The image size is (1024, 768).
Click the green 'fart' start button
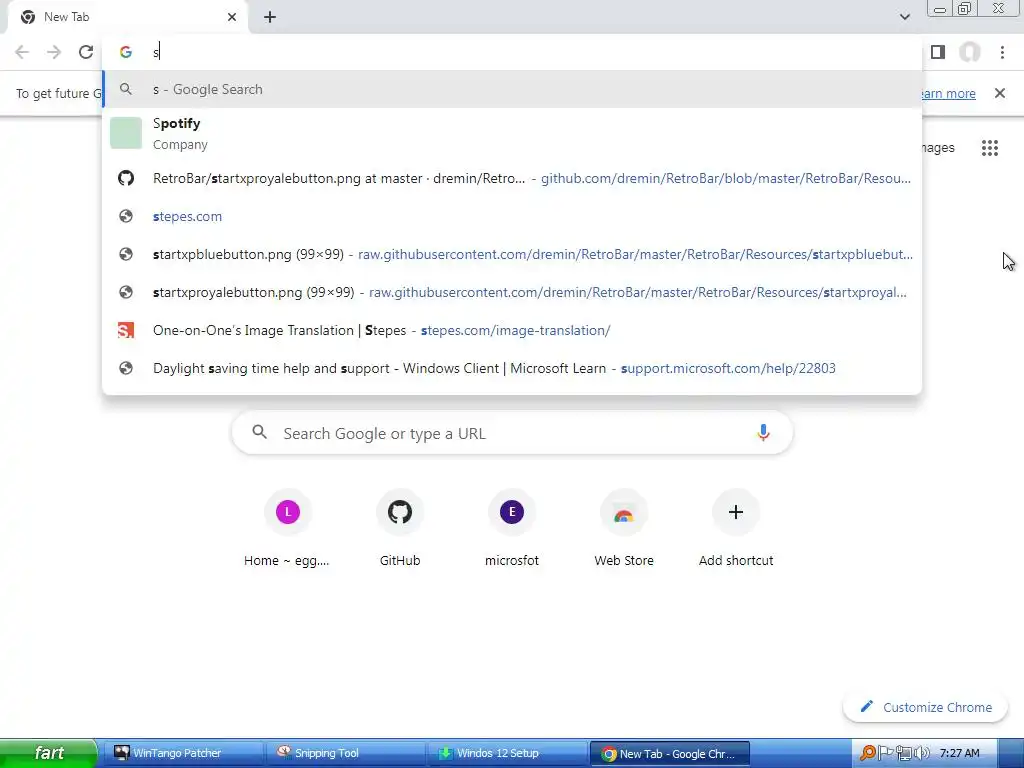click(48, 753)
